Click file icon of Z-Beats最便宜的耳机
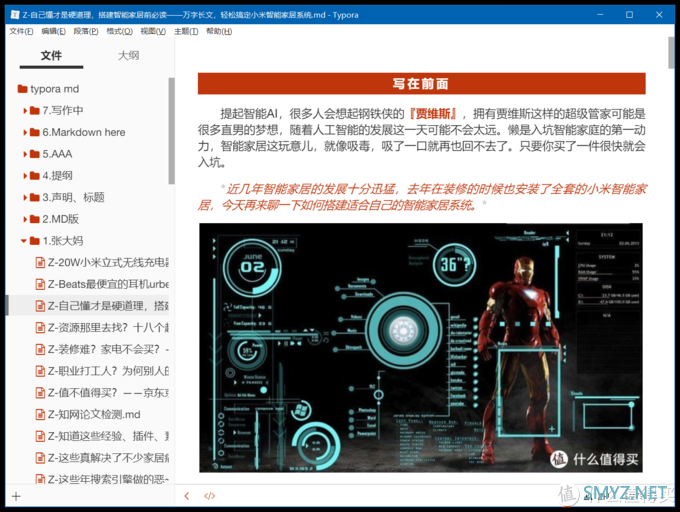 (40, 284)
